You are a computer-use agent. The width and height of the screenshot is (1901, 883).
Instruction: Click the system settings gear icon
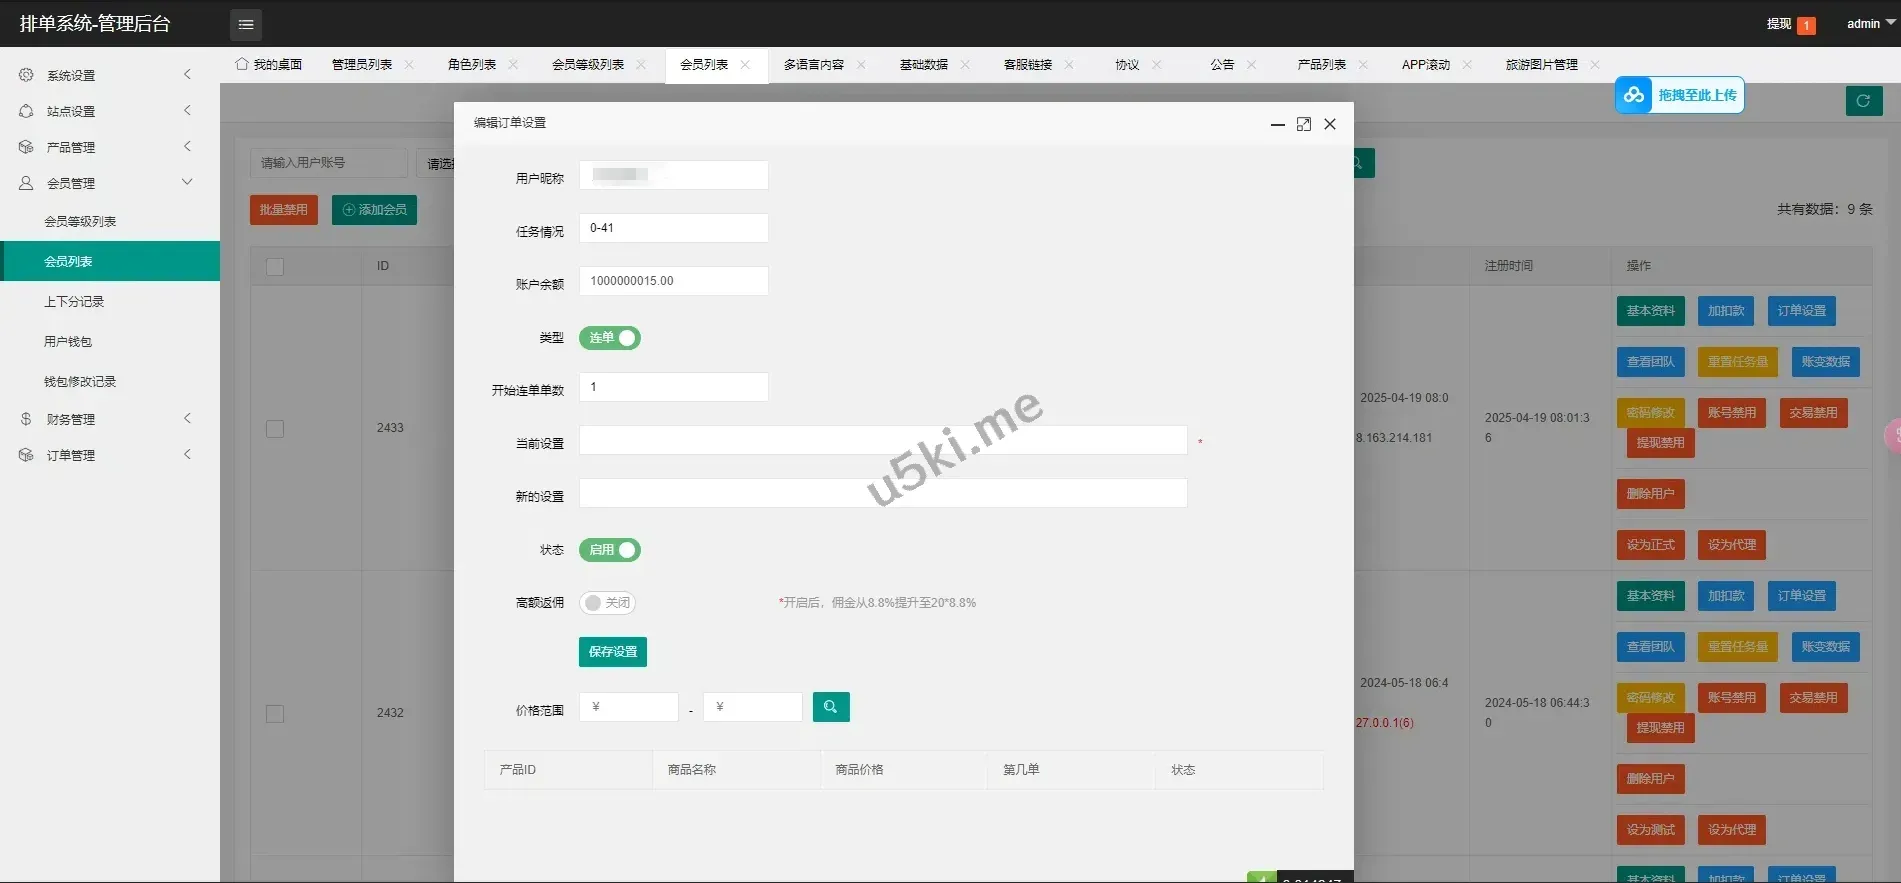(x=26, y=75)
